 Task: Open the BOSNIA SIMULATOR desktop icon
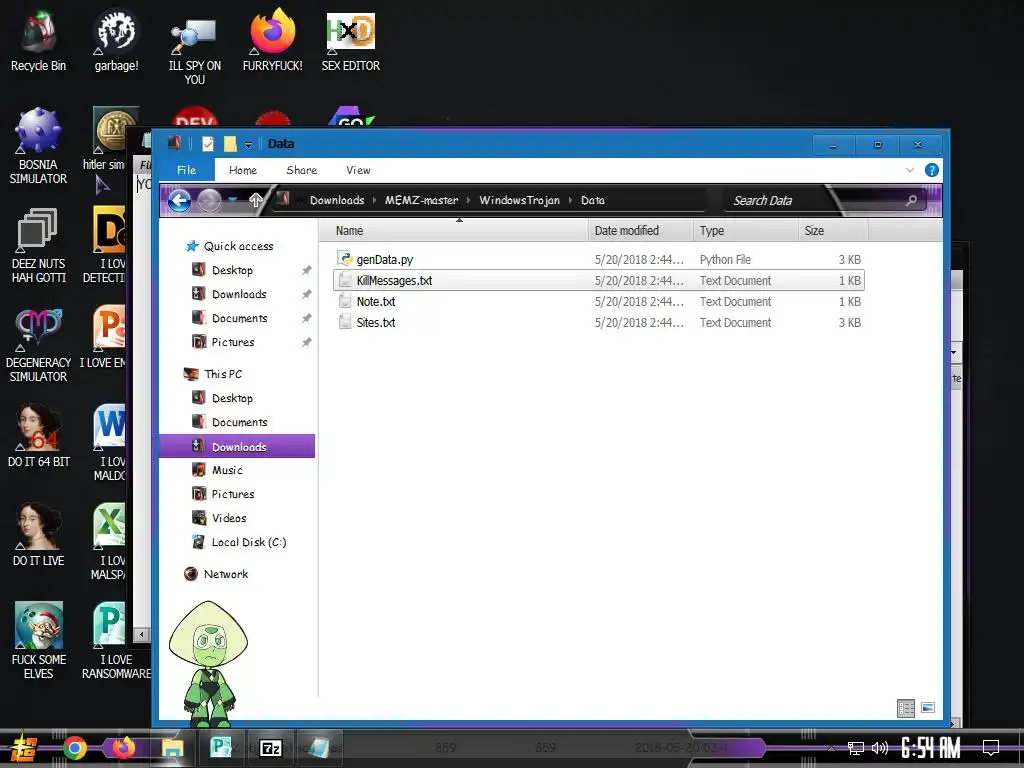(x=39, y=147)
